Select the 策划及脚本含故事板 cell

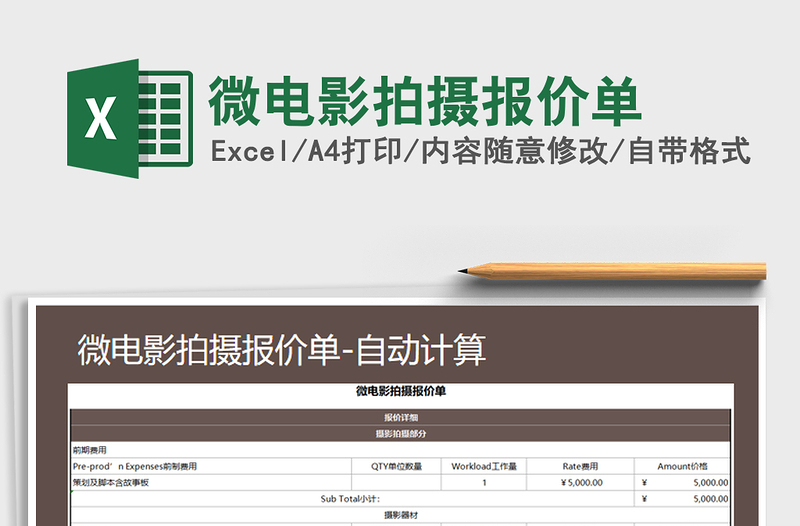[211, 483]
